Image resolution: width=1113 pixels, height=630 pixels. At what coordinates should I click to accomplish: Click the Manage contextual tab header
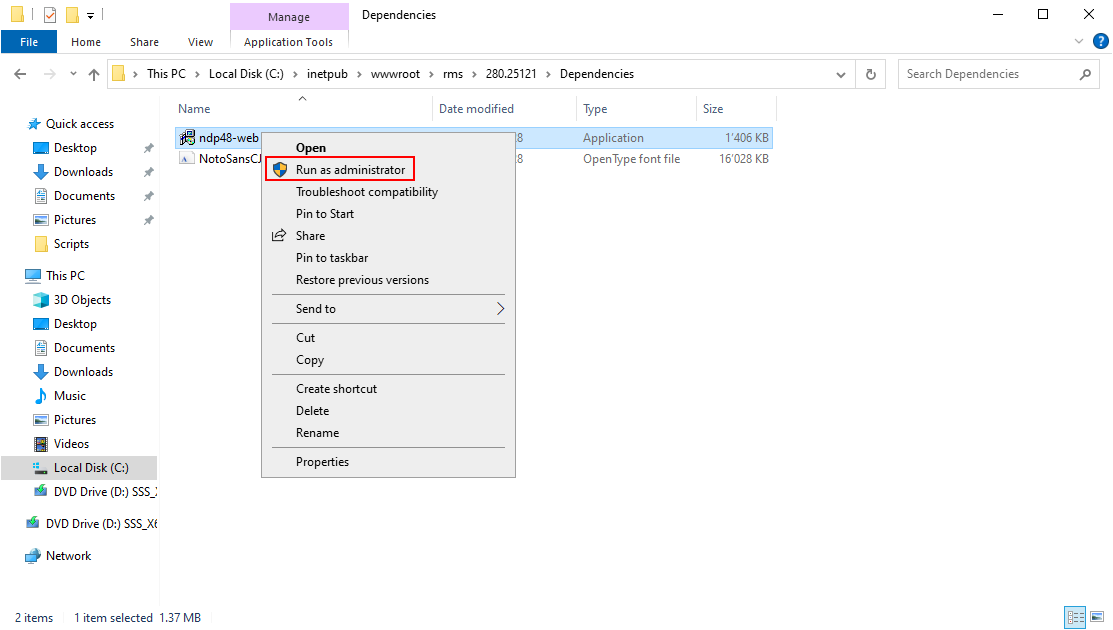tap(289, 16)
